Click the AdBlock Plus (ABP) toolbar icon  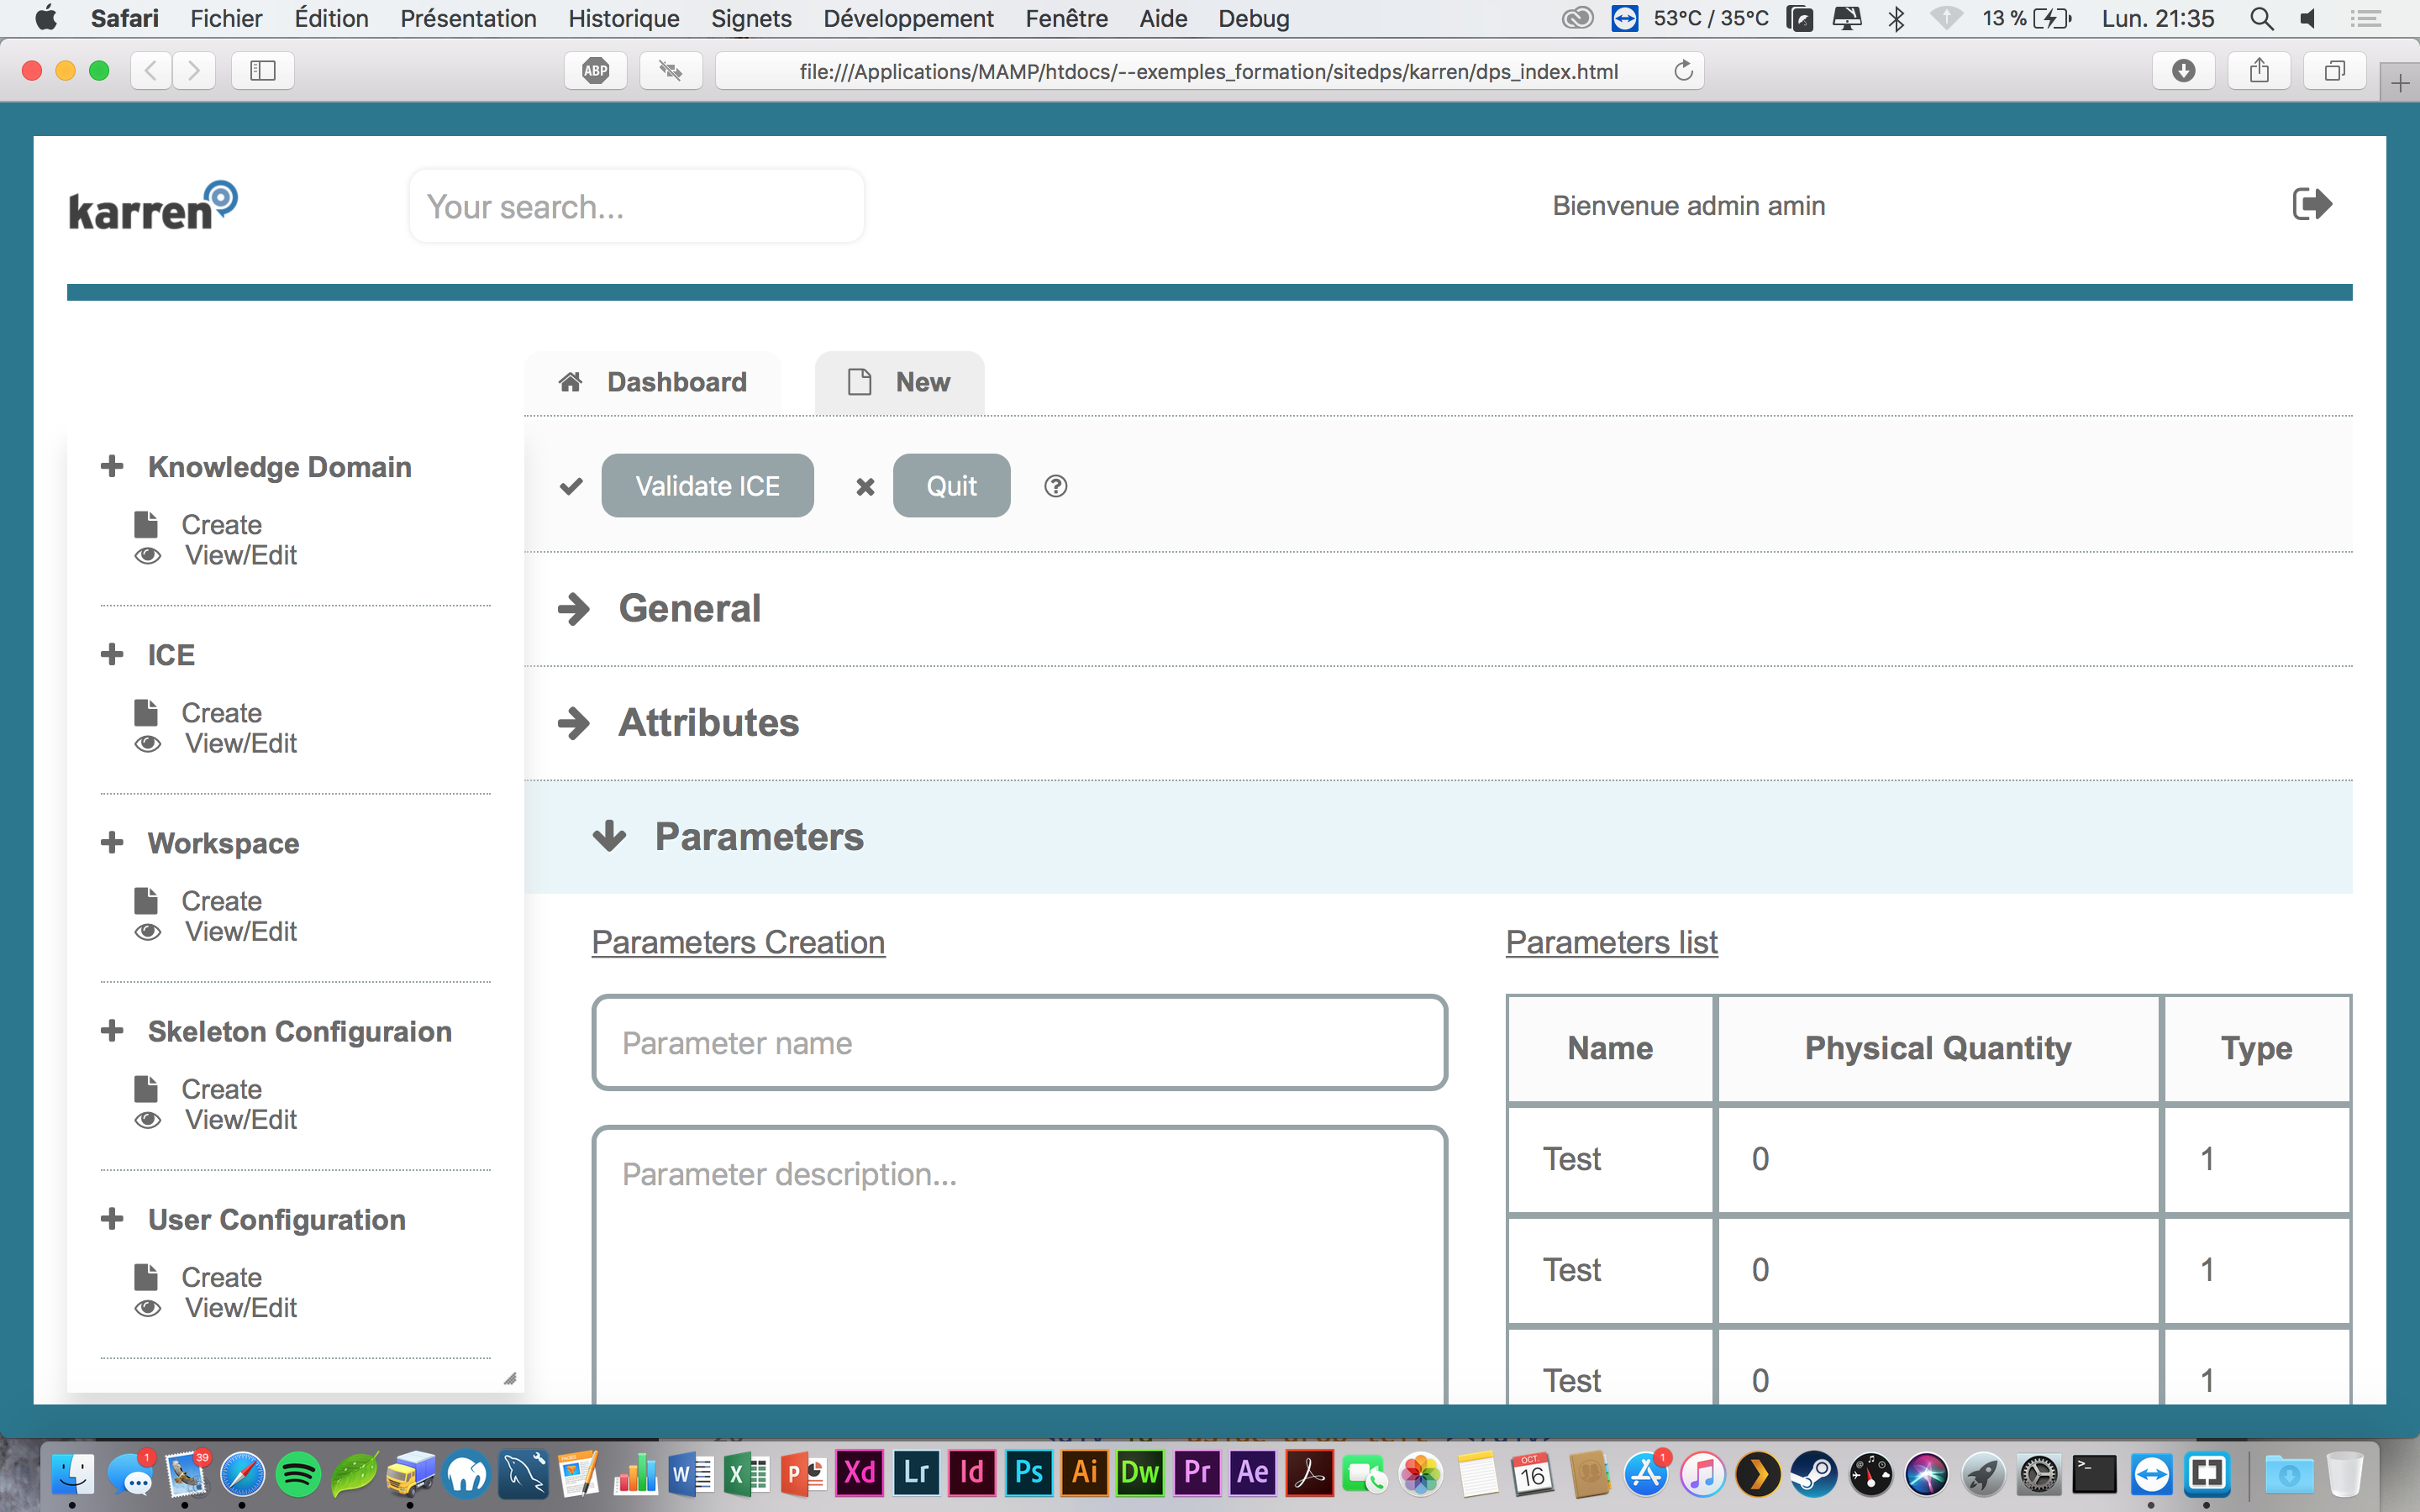point(596,71)
